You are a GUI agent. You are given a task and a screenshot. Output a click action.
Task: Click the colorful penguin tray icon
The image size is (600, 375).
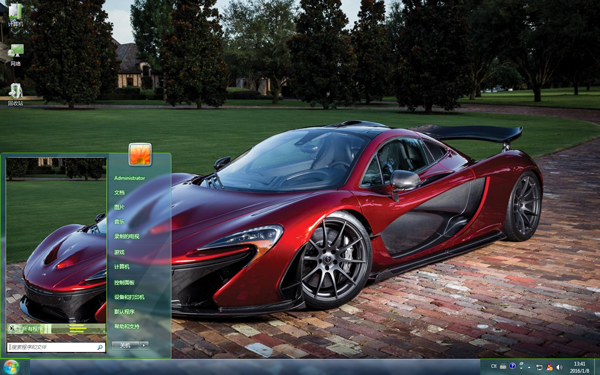tap(549, 367)
